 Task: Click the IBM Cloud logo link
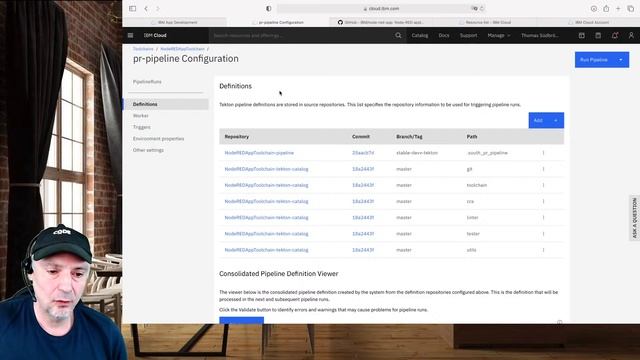155,36
